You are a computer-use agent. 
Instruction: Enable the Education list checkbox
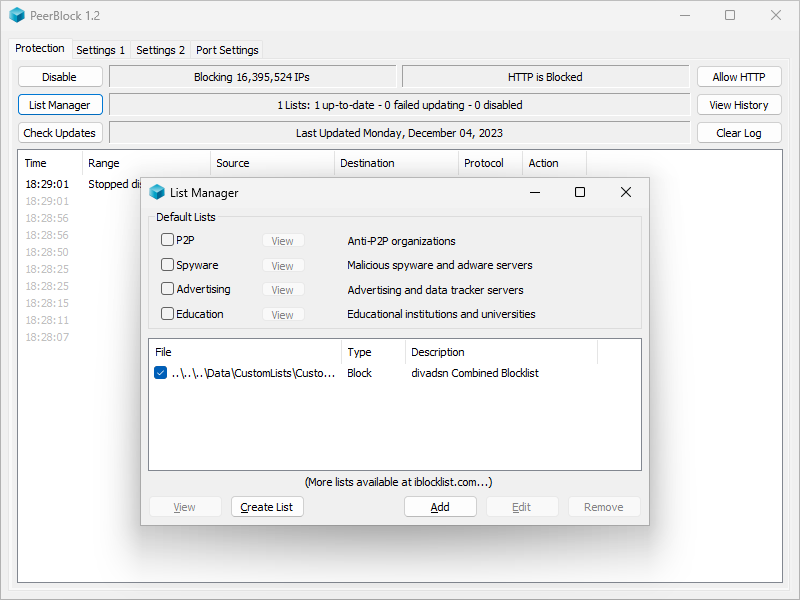click(167, 314)
